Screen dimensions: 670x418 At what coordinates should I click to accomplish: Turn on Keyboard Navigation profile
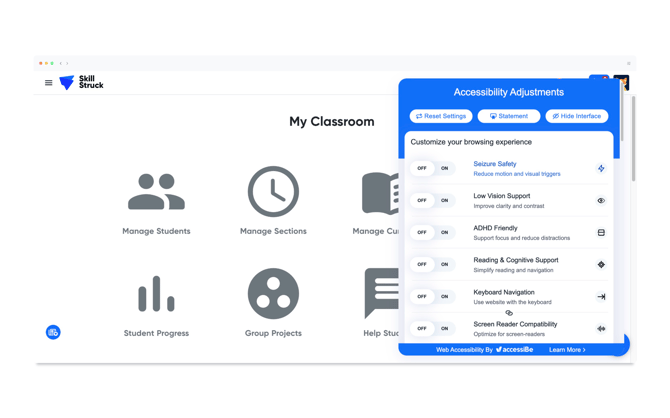[444, 297]
